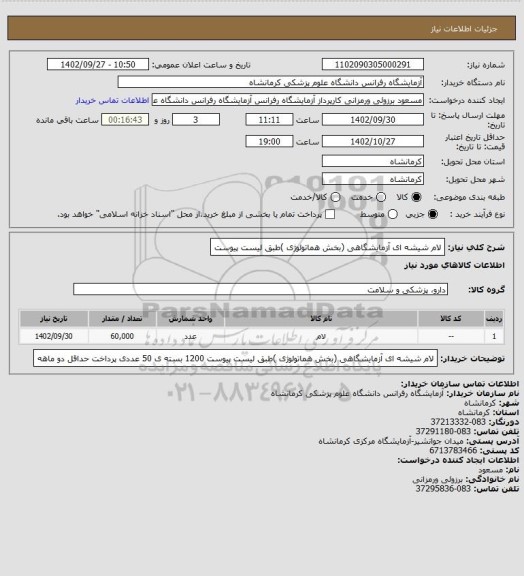
Task: Click the response deadline date 1402/09/30 field
Action: click(x=373, y=120)
